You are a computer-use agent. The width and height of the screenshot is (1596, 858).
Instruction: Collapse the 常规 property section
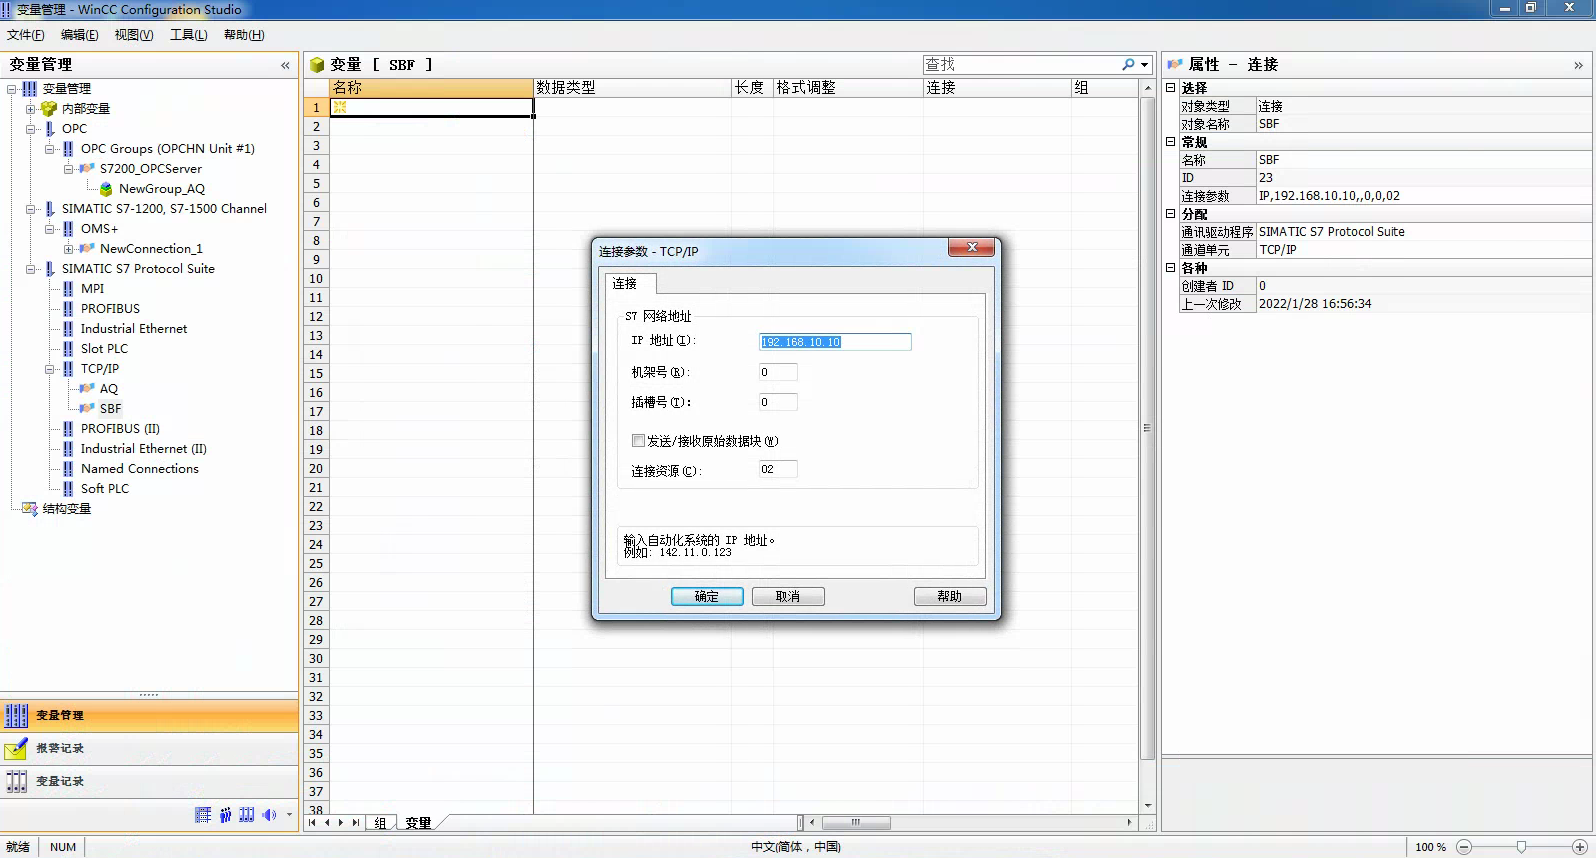tap(1170, 141)
